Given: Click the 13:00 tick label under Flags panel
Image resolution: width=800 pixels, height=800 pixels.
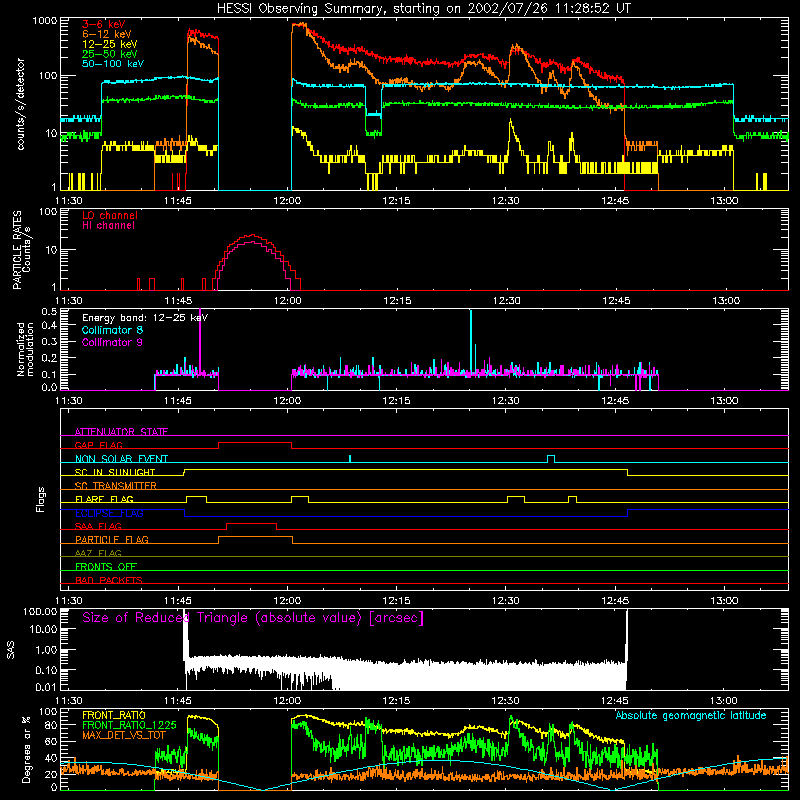Looking at the screenshot, I should (724, 601).
